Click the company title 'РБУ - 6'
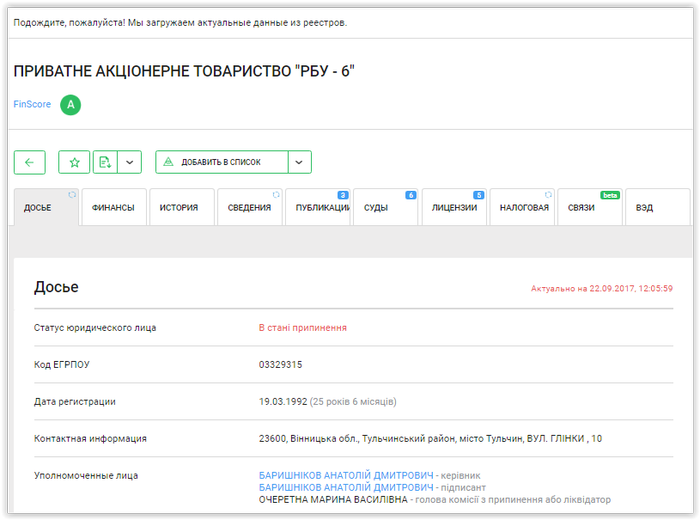 [x=184, y=71]
